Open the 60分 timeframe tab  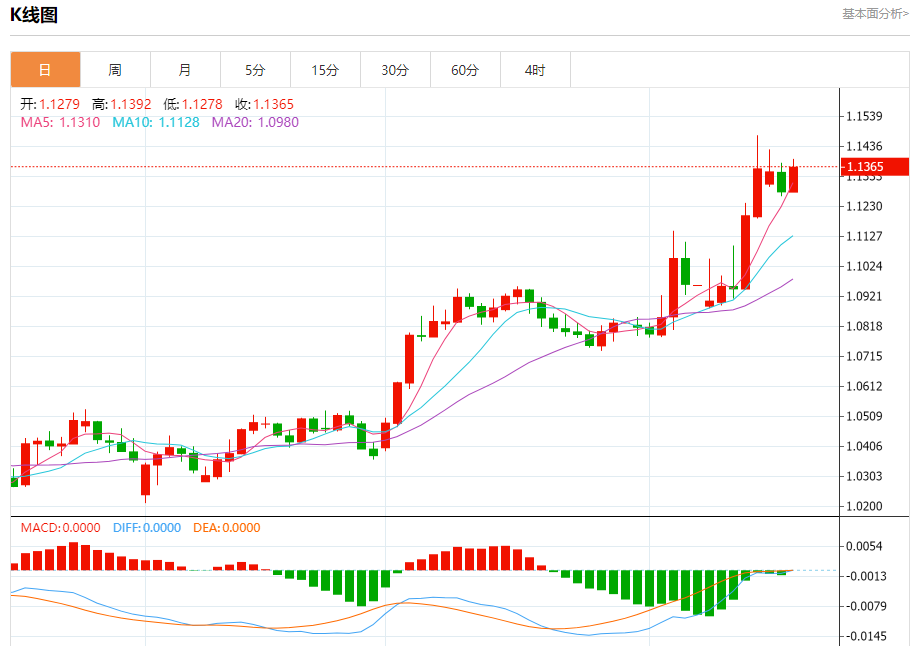(x=466, y=69)
